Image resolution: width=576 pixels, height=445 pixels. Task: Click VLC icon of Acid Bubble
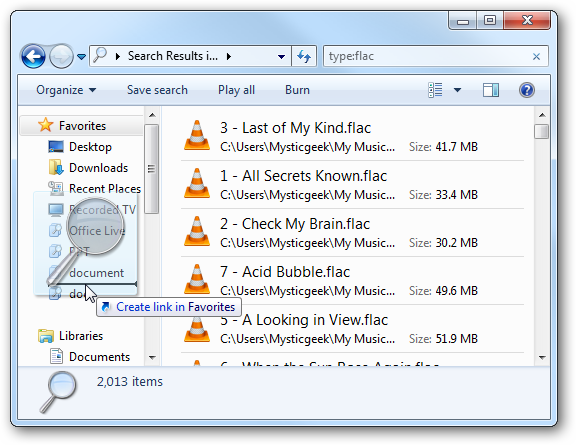(197, 279)
